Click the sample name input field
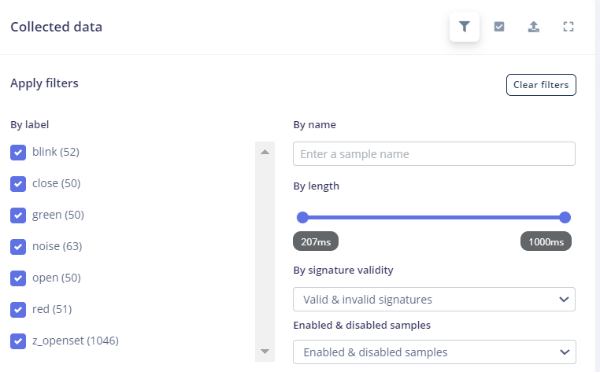The image size is (600, 373). [x=434, y=154]
